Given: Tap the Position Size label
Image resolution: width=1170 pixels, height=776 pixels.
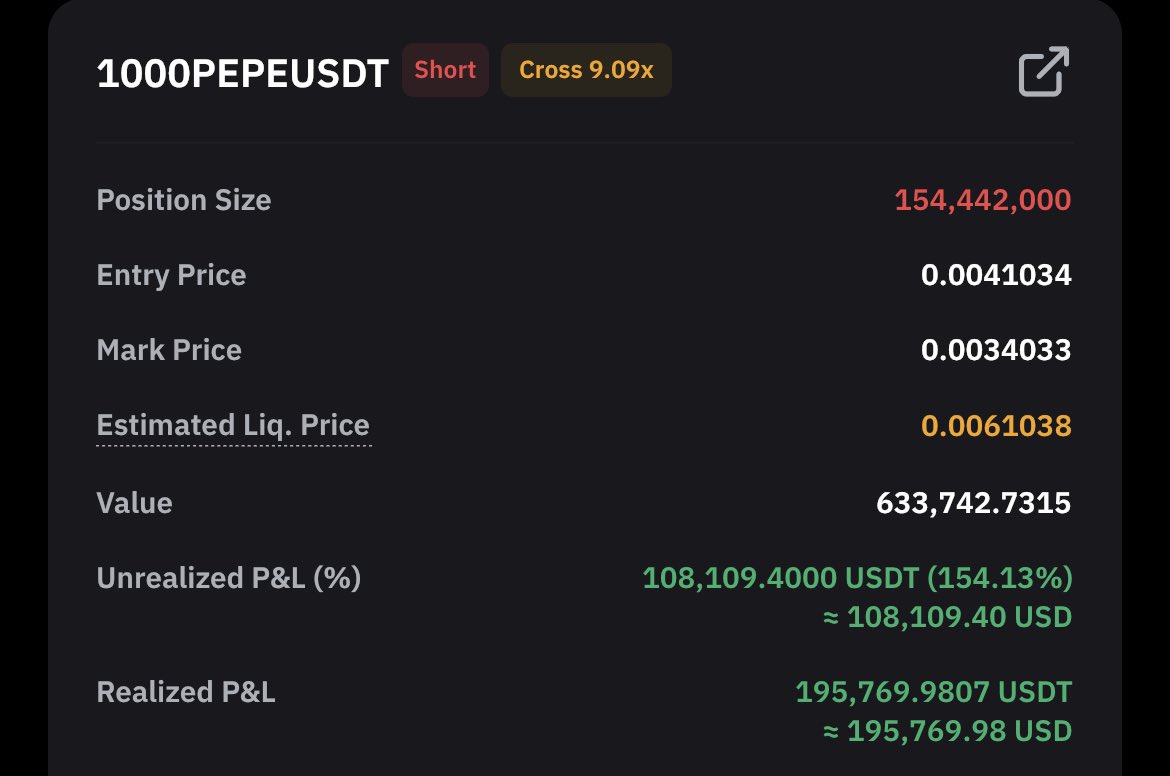Looking at the screenshot, I should (x=184, y=200).
